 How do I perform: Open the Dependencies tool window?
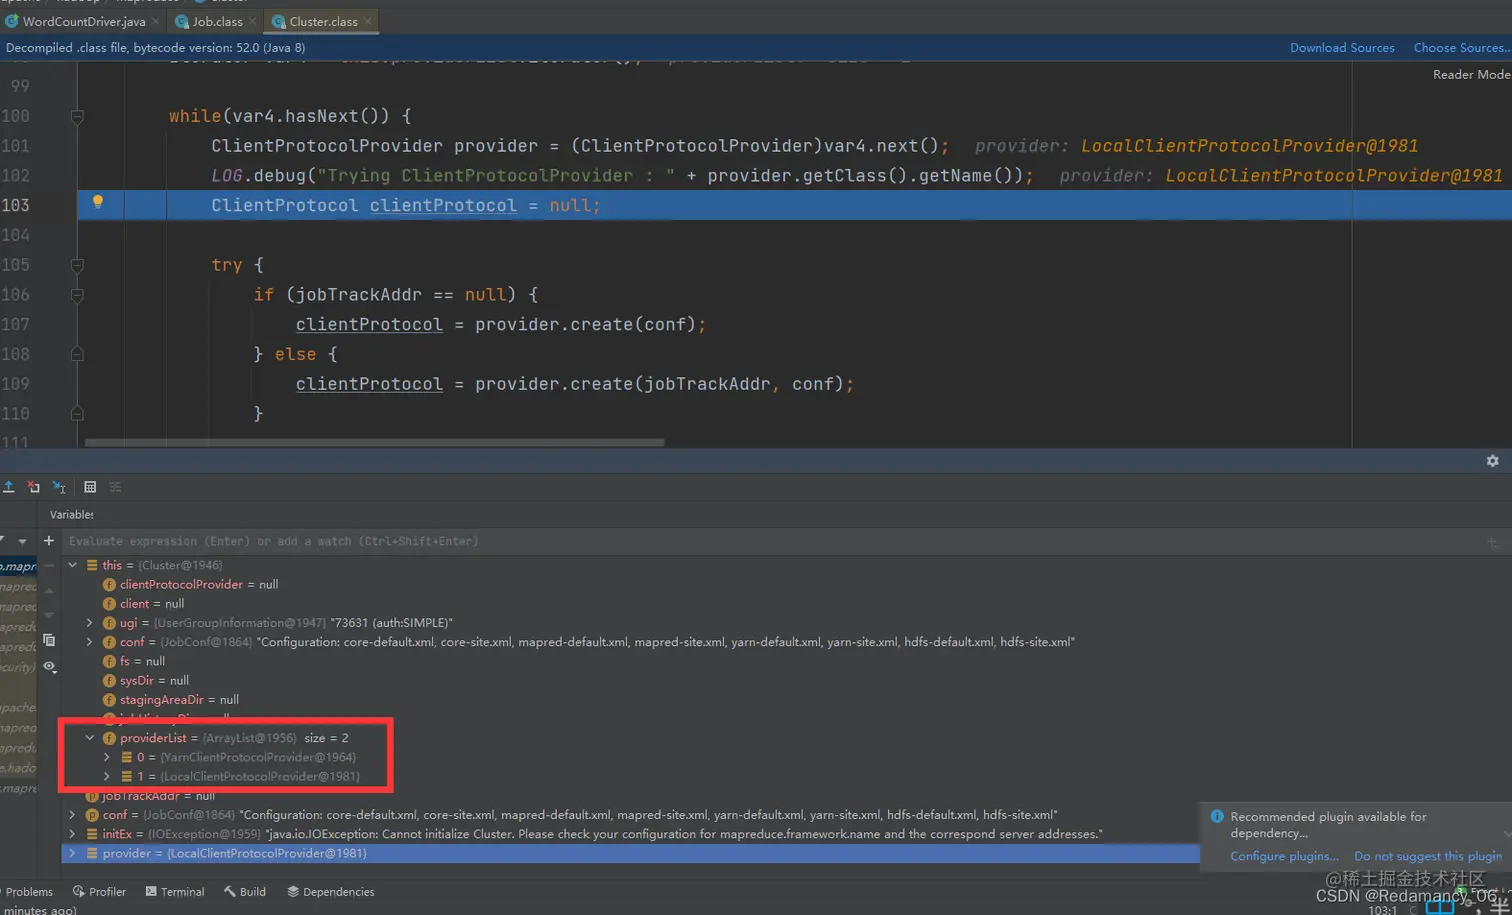click(331, 892)
